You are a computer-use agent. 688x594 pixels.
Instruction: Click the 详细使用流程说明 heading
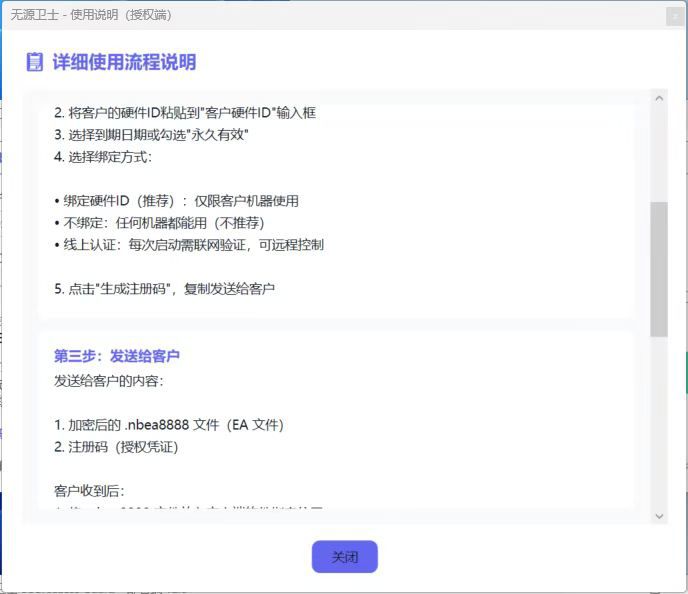click(124, 62)
